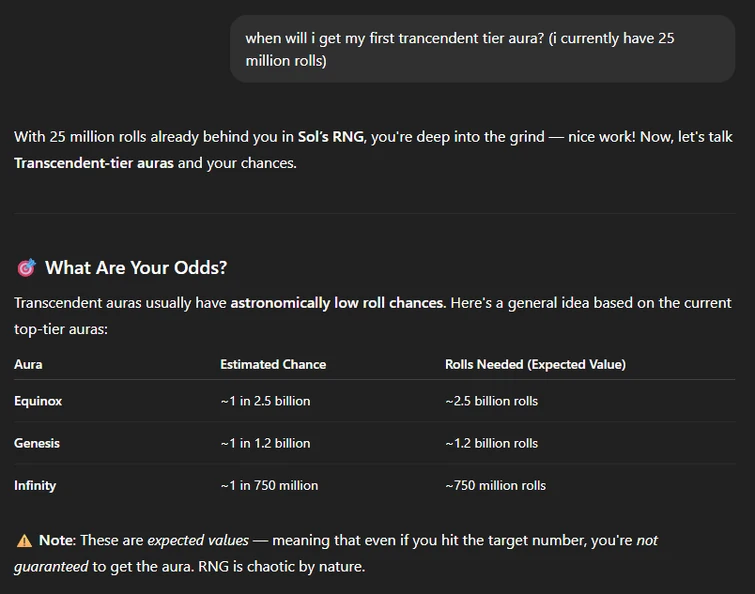Image resolution: width=755 pixels, height=594 pixels.
Task: Click the user's message bubble
Action: coord(482,49)
